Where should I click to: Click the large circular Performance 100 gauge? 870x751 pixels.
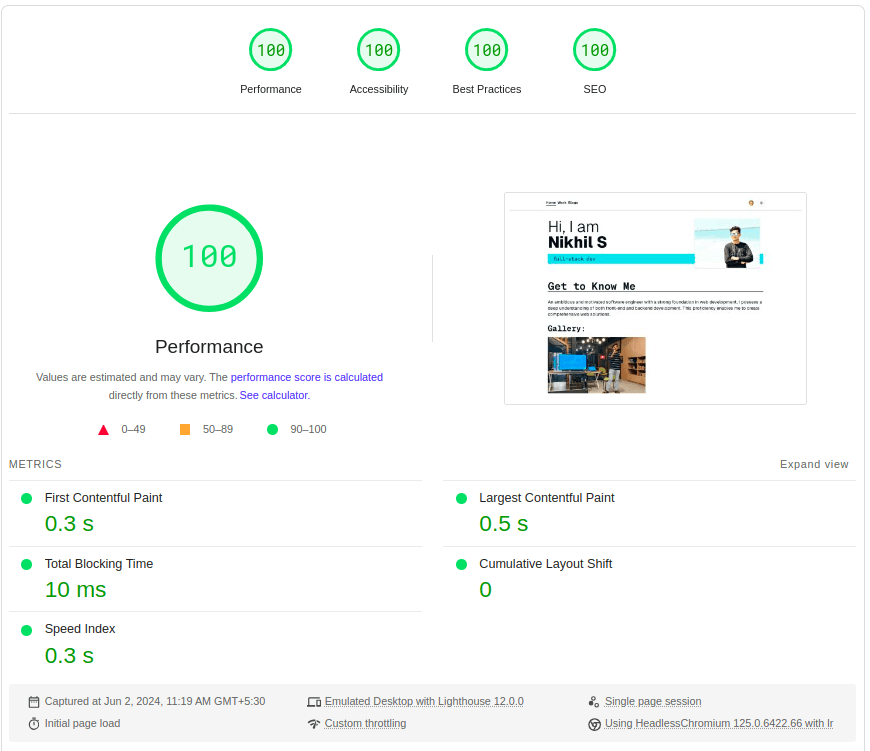tap(209, 258)
